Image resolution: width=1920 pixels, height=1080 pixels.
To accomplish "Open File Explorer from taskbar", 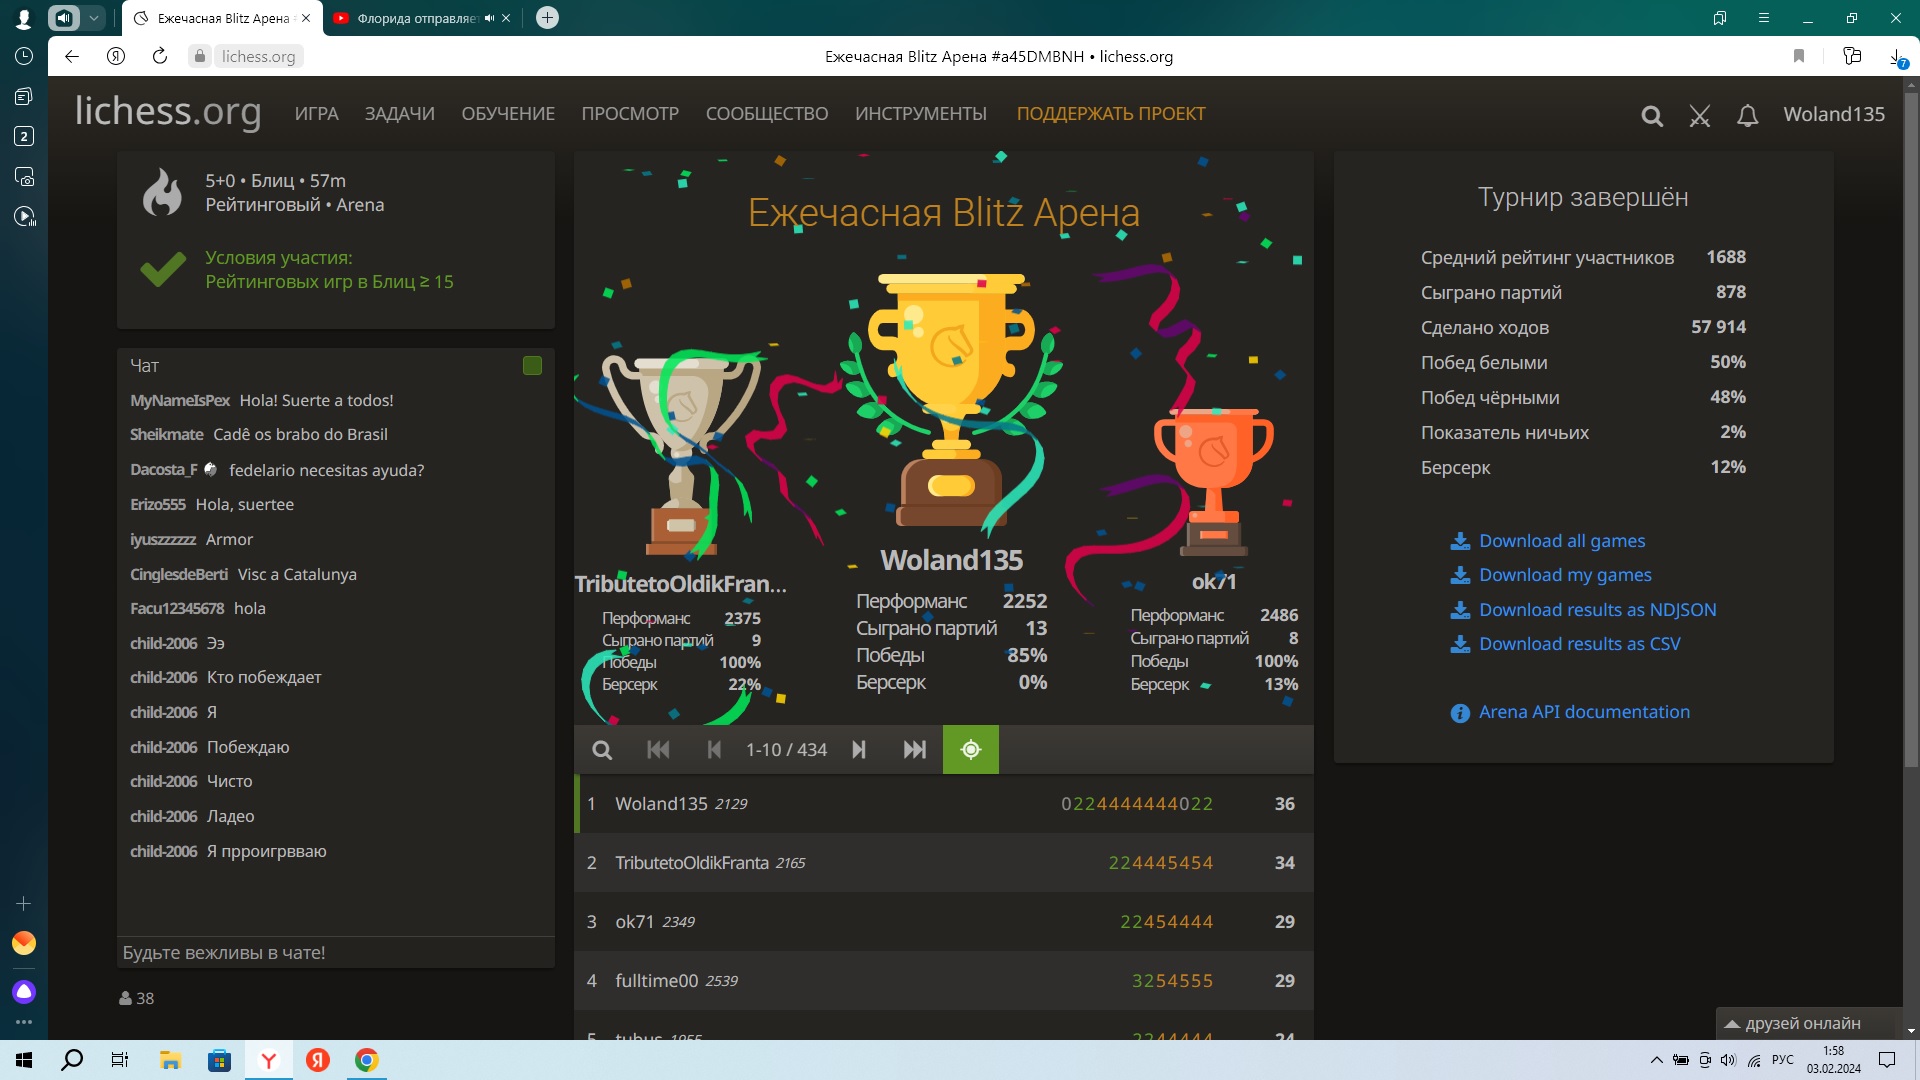I will point(170,1060).
